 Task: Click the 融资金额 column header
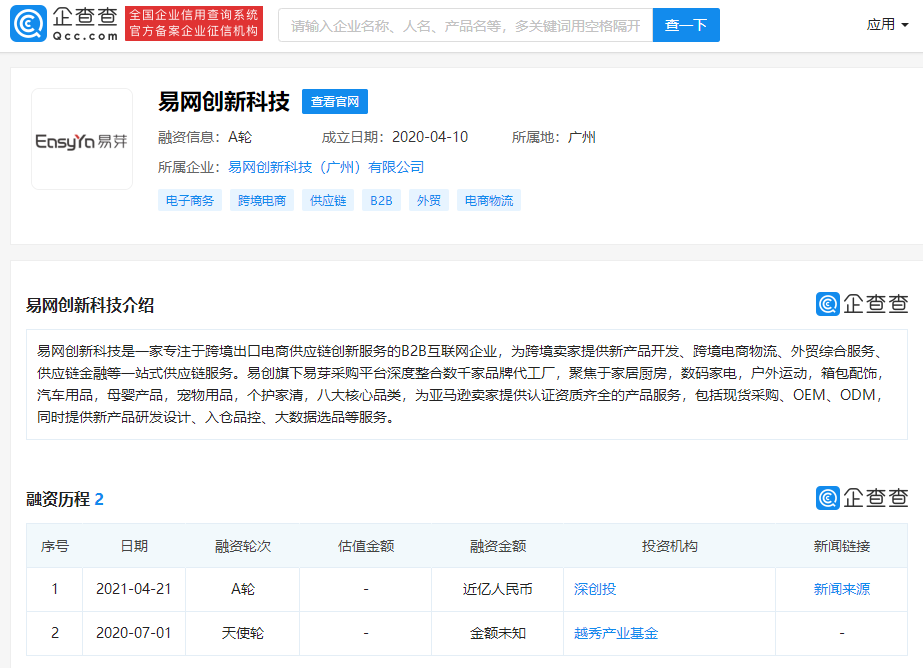(497, 546)
